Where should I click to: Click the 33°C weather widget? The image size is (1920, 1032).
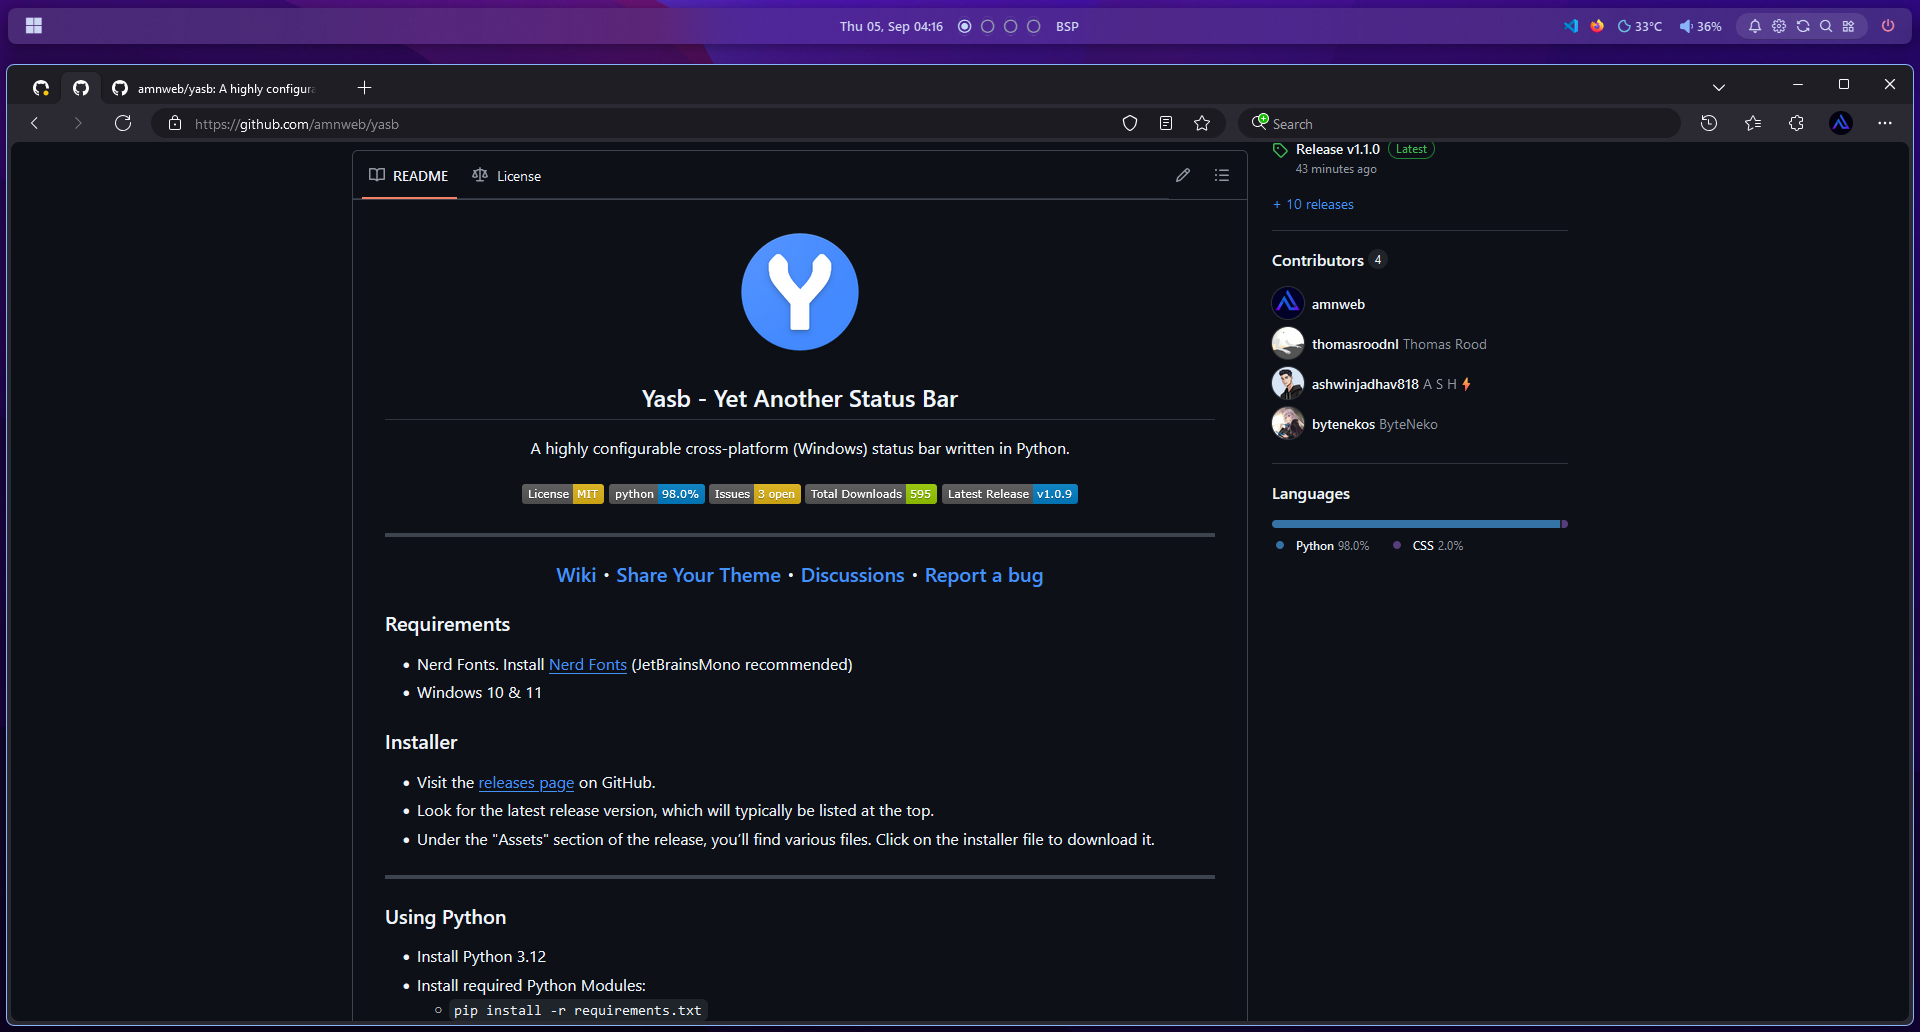coord(1640,26)
